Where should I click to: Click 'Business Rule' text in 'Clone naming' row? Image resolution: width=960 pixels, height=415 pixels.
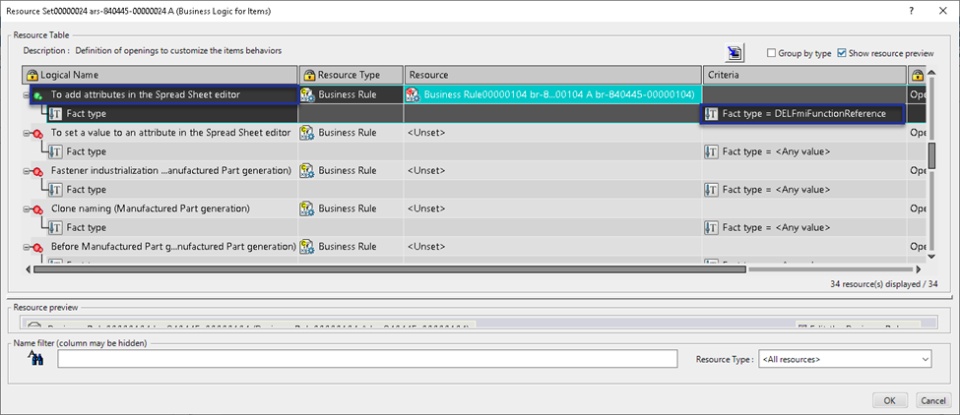coord(347,209)
